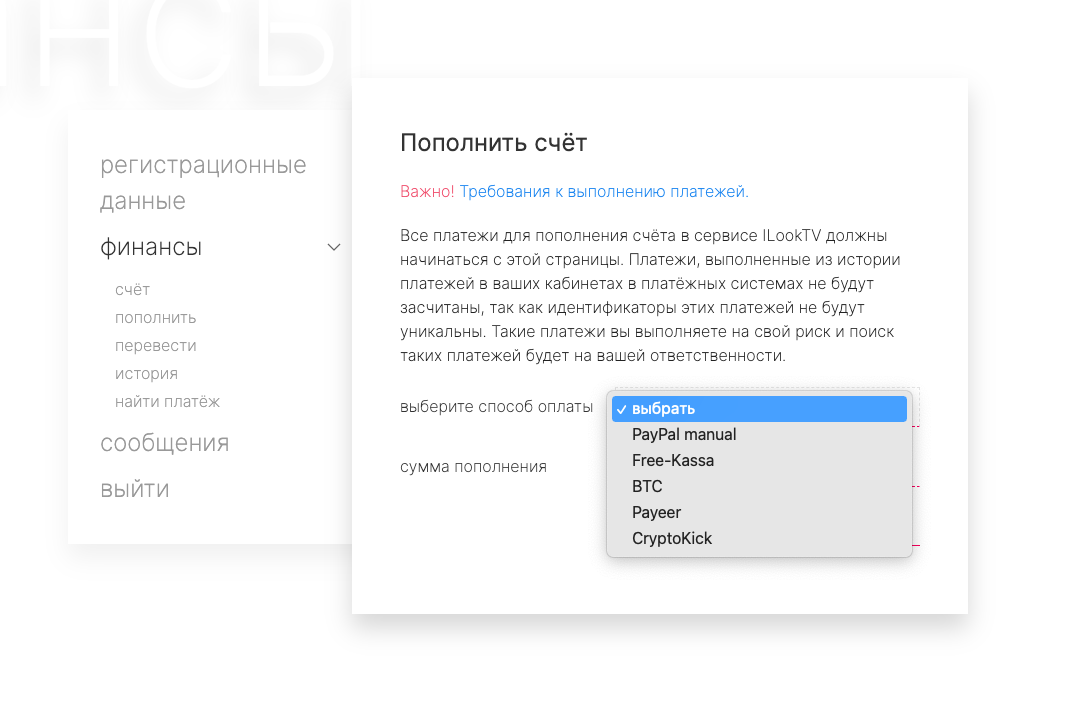
Task: Click the выберите способ оплаты label
Action: (x=496, y=407)
